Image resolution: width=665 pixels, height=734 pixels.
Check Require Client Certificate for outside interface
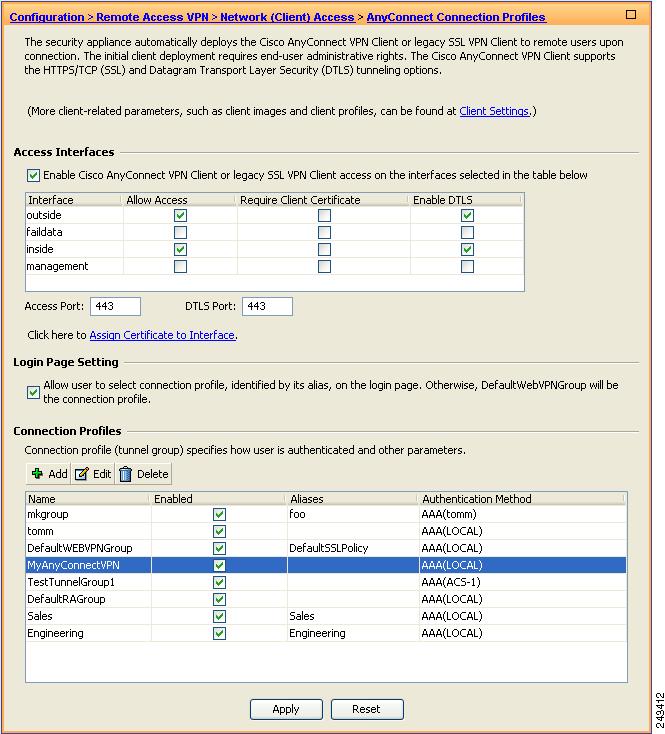tap(324, 215)
